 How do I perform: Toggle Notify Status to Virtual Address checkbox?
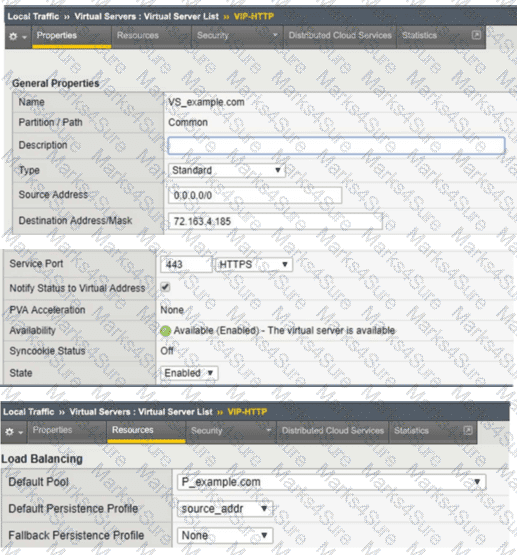pos(165,287)
